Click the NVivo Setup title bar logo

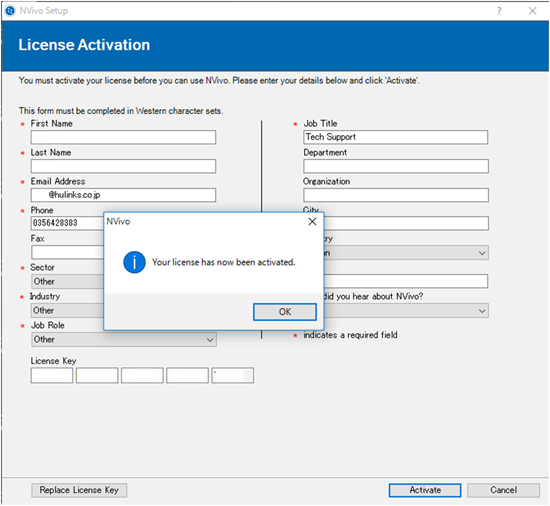point(10,11)
